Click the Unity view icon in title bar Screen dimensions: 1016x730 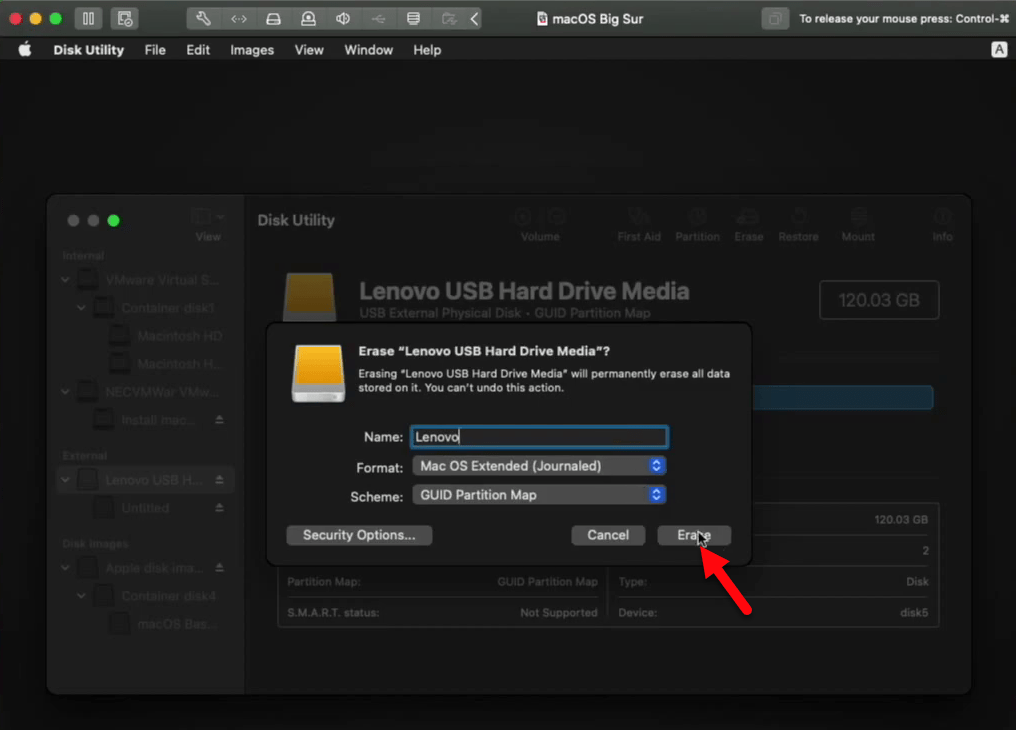[775, 19]
